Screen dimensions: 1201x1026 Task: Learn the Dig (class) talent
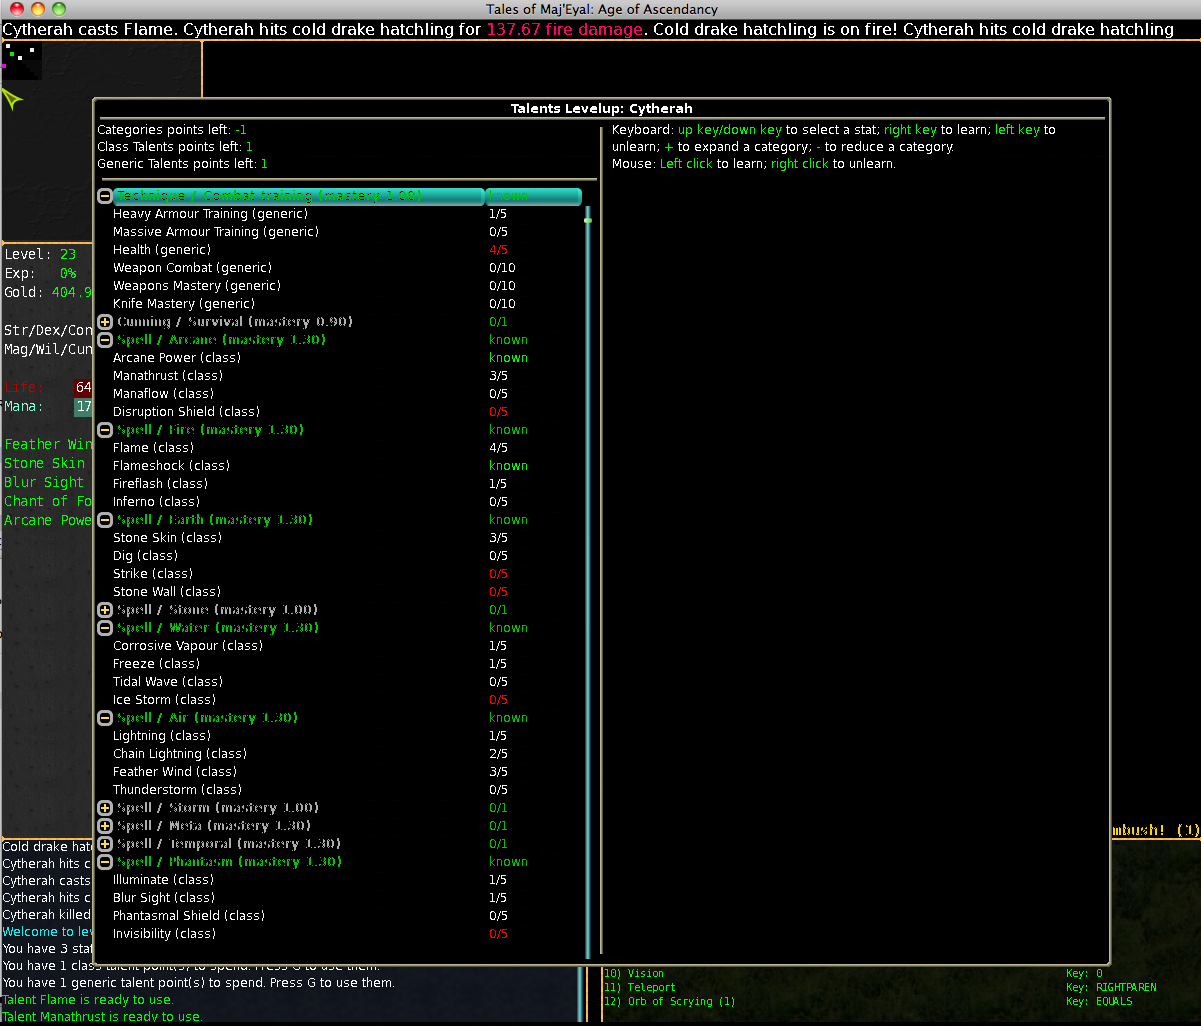pos(347,556)
